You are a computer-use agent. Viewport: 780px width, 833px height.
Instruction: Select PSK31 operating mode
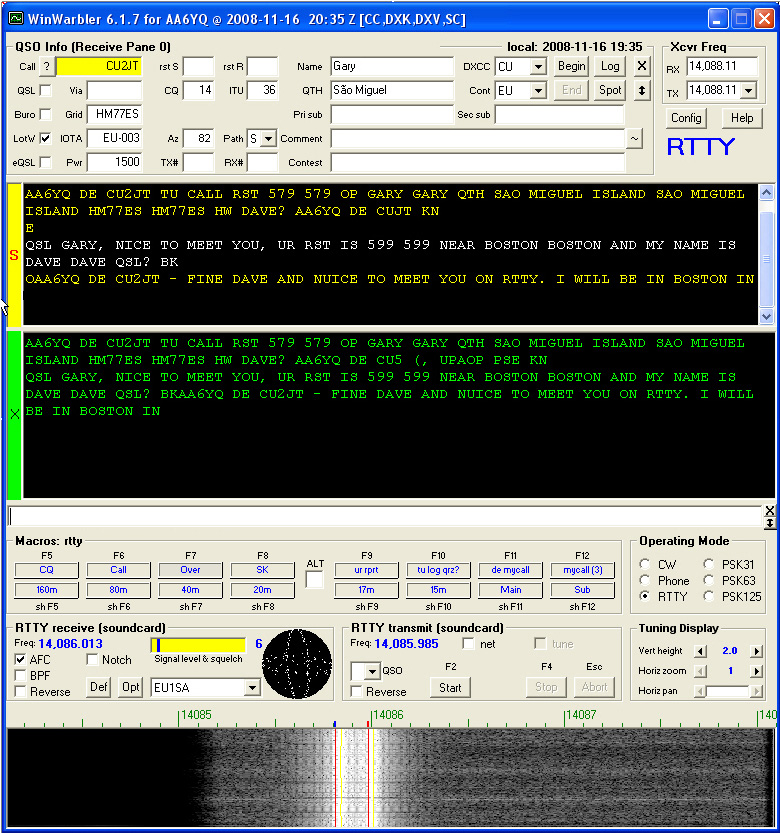point(709,564)
